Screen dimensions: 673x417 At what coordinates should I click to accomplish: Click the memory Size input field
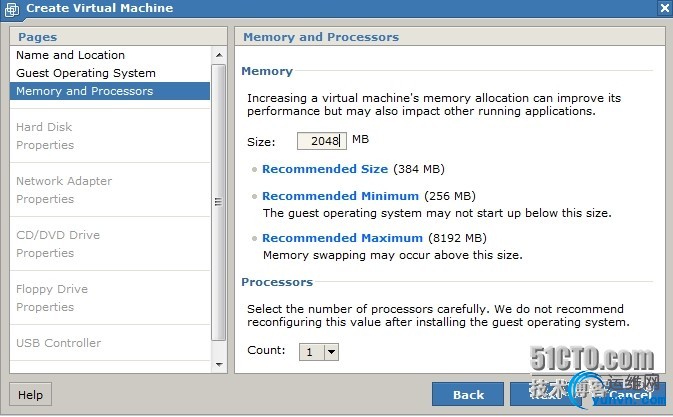(321, 141)
